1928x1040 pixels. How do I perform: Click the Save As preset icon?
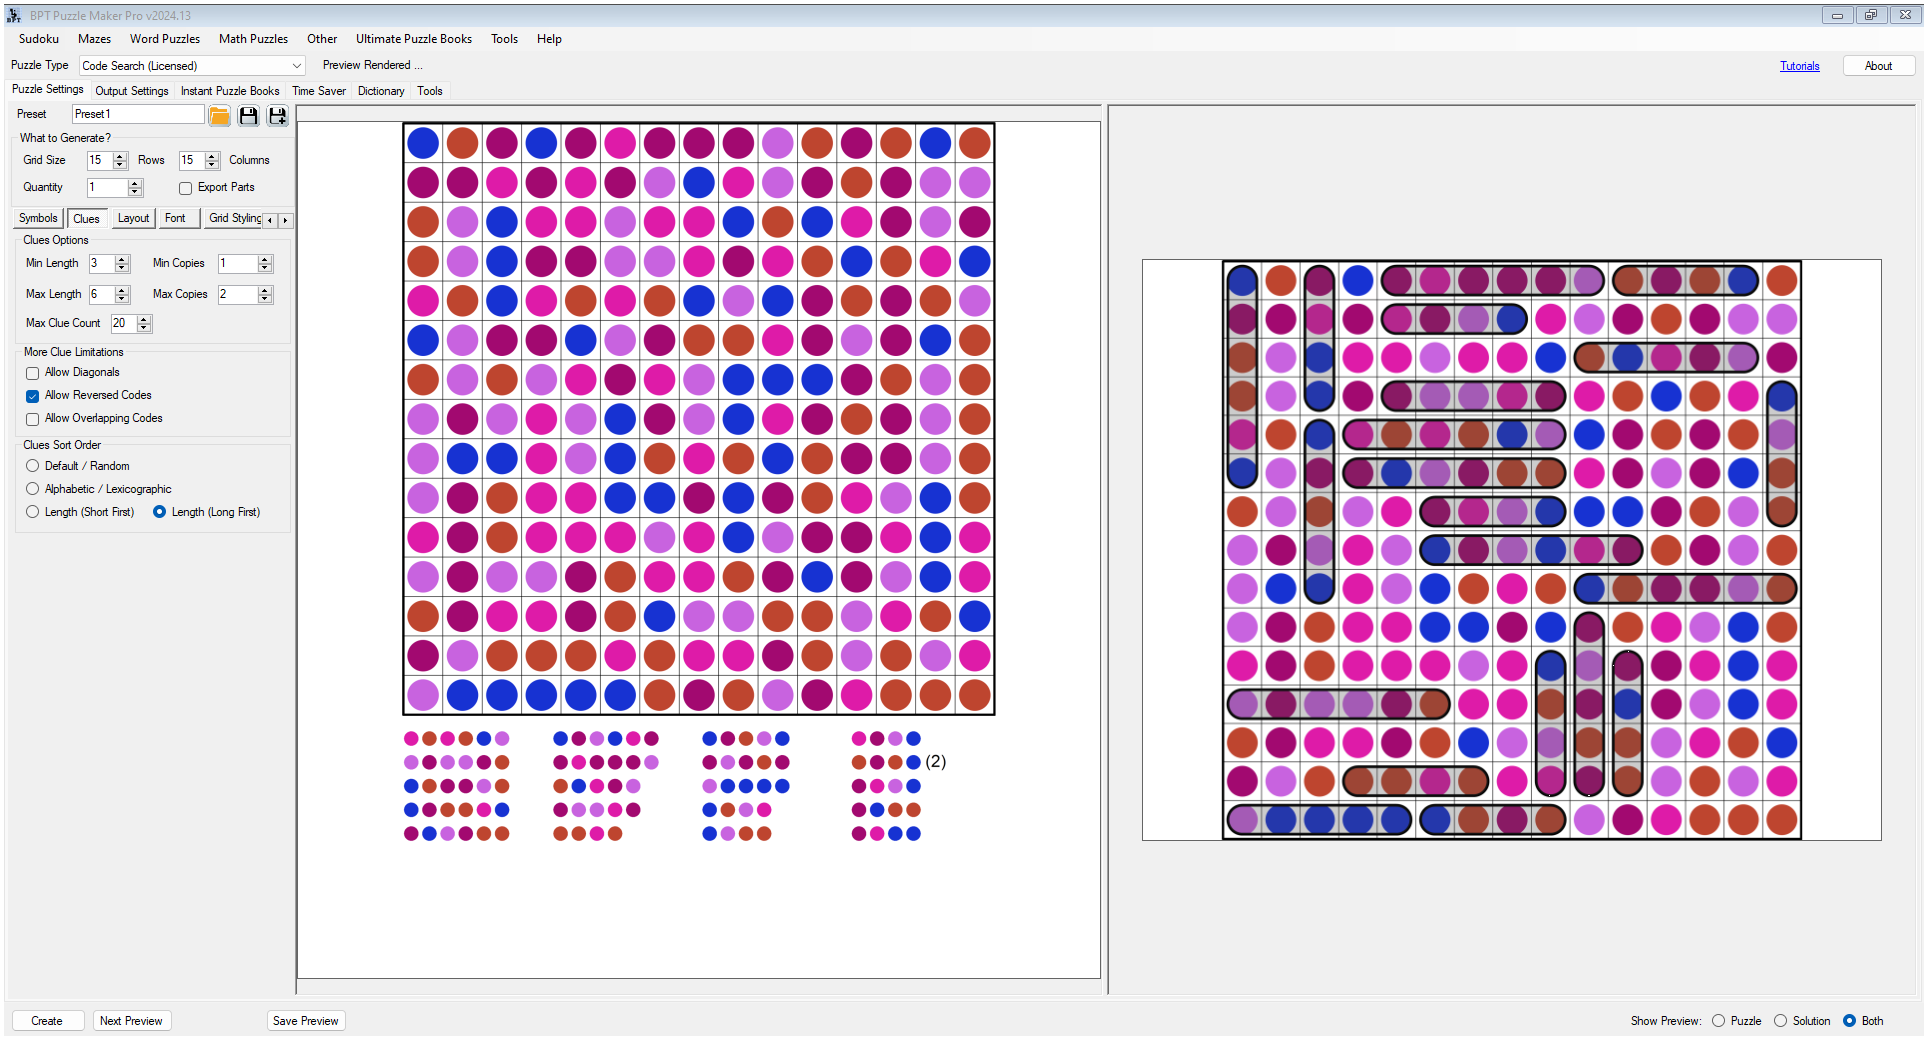pos(277,116)
